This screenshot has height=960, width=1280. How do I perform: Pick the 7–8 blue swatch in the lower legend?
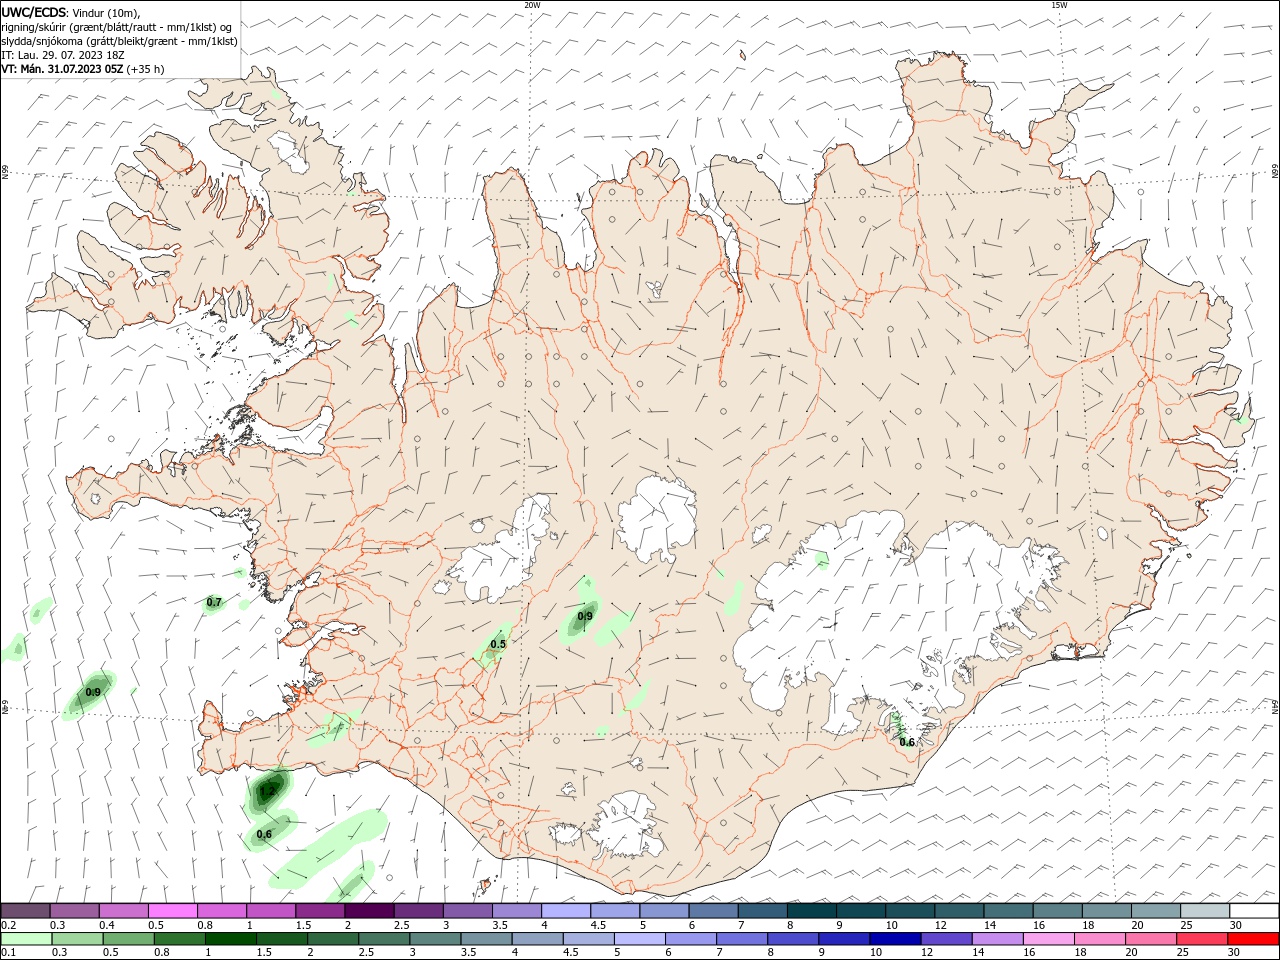(x=742, y=939)
